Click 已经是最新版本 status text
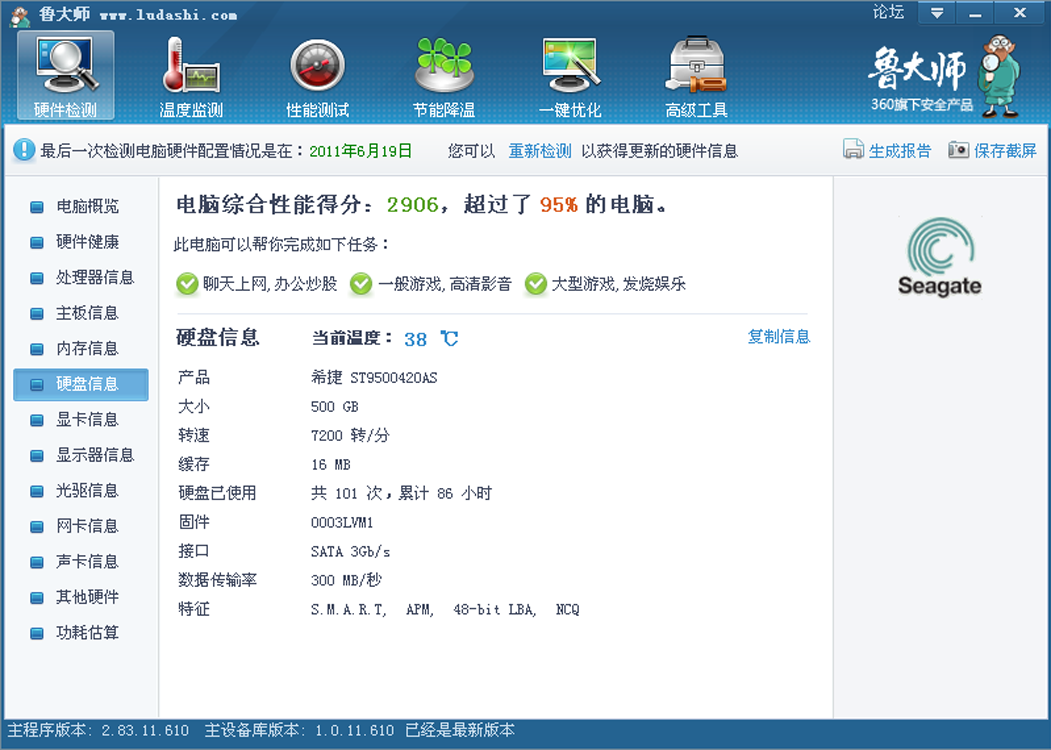This screenshot has width=1051, height=750. (x=460, y=730)
